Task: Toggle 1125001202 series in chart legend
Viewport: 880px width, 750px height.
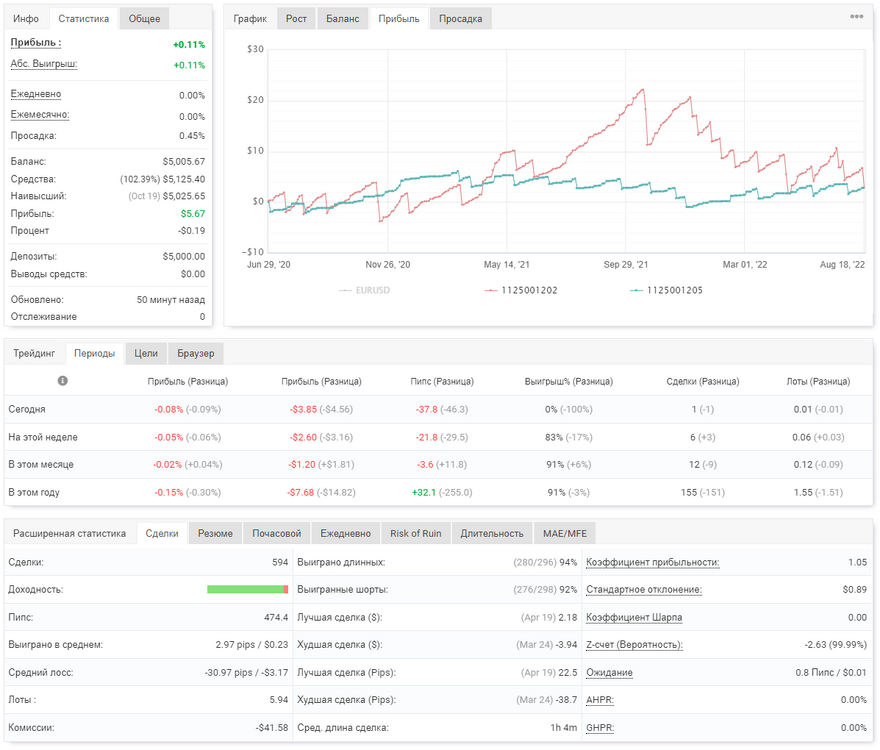Action: coord(521,290)
